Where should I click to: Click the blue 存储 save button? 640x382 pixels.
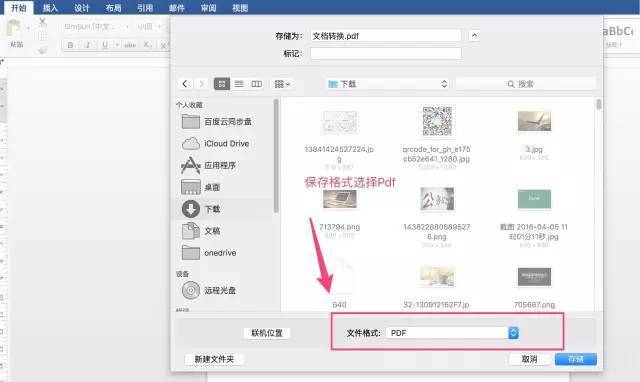click(x=576, y=359)
